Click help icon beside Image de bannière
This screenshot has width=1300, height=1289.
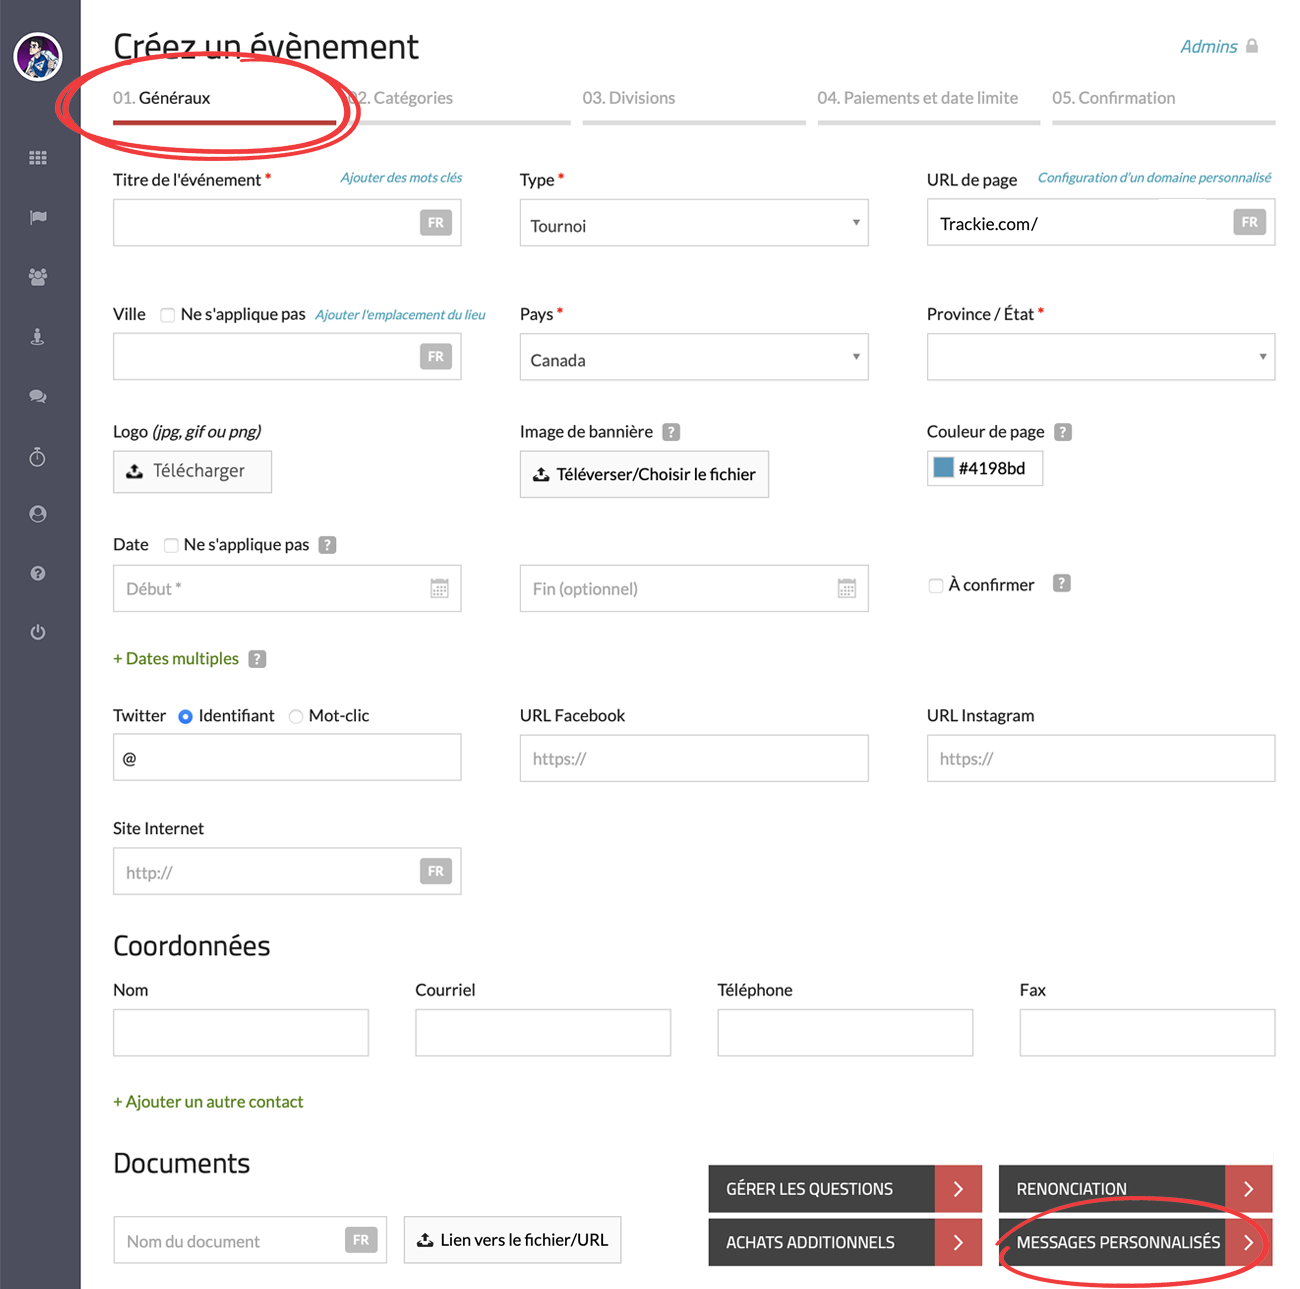click(671, 432)
